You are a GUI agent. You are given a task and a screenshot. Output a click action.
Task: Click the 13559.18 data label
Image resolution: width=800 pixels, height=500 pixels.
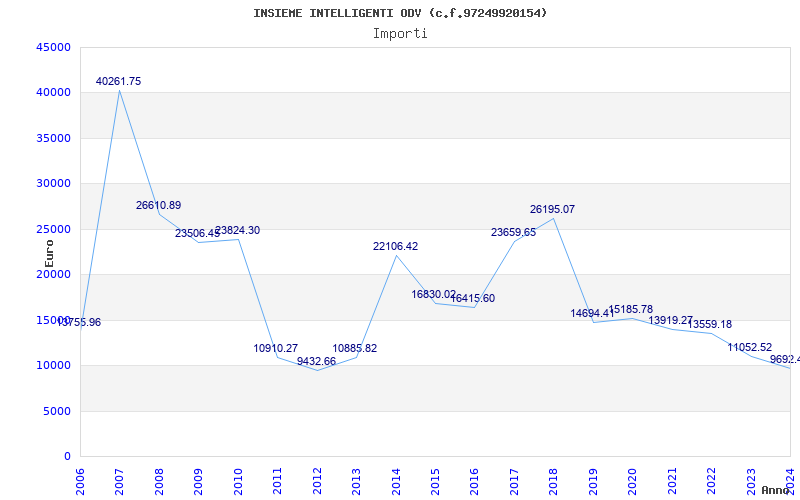click(710, 324)
